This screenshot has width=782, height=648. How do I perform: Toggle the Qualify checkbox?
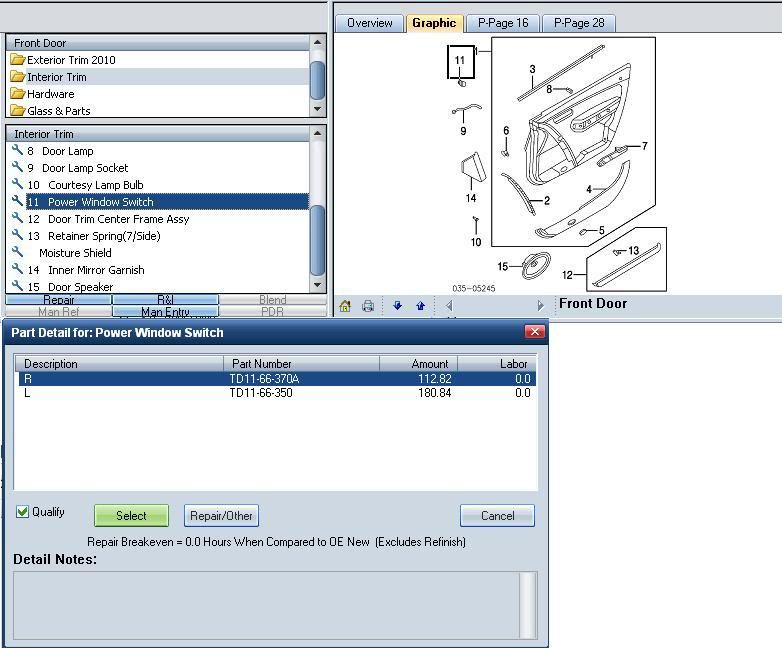click(x=22, y=512)
